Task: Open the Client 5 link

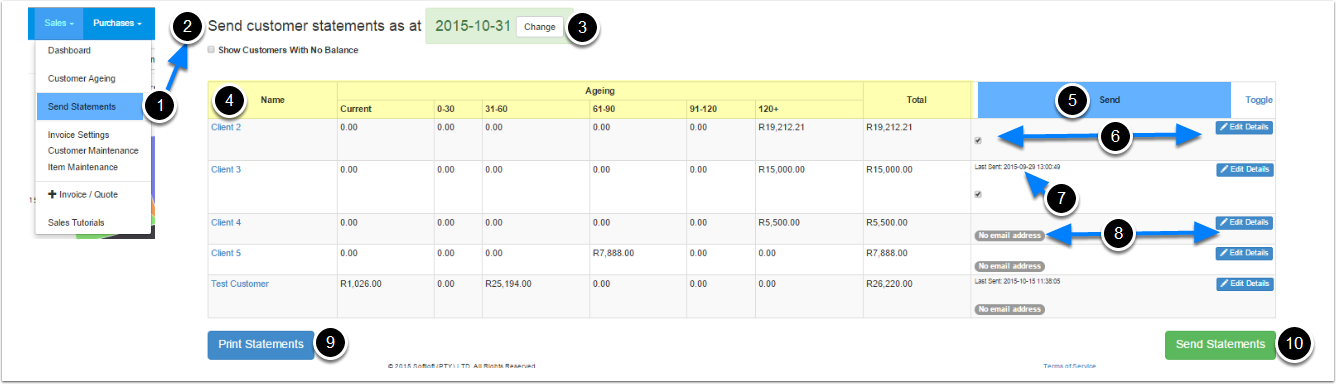Action: 226,253
